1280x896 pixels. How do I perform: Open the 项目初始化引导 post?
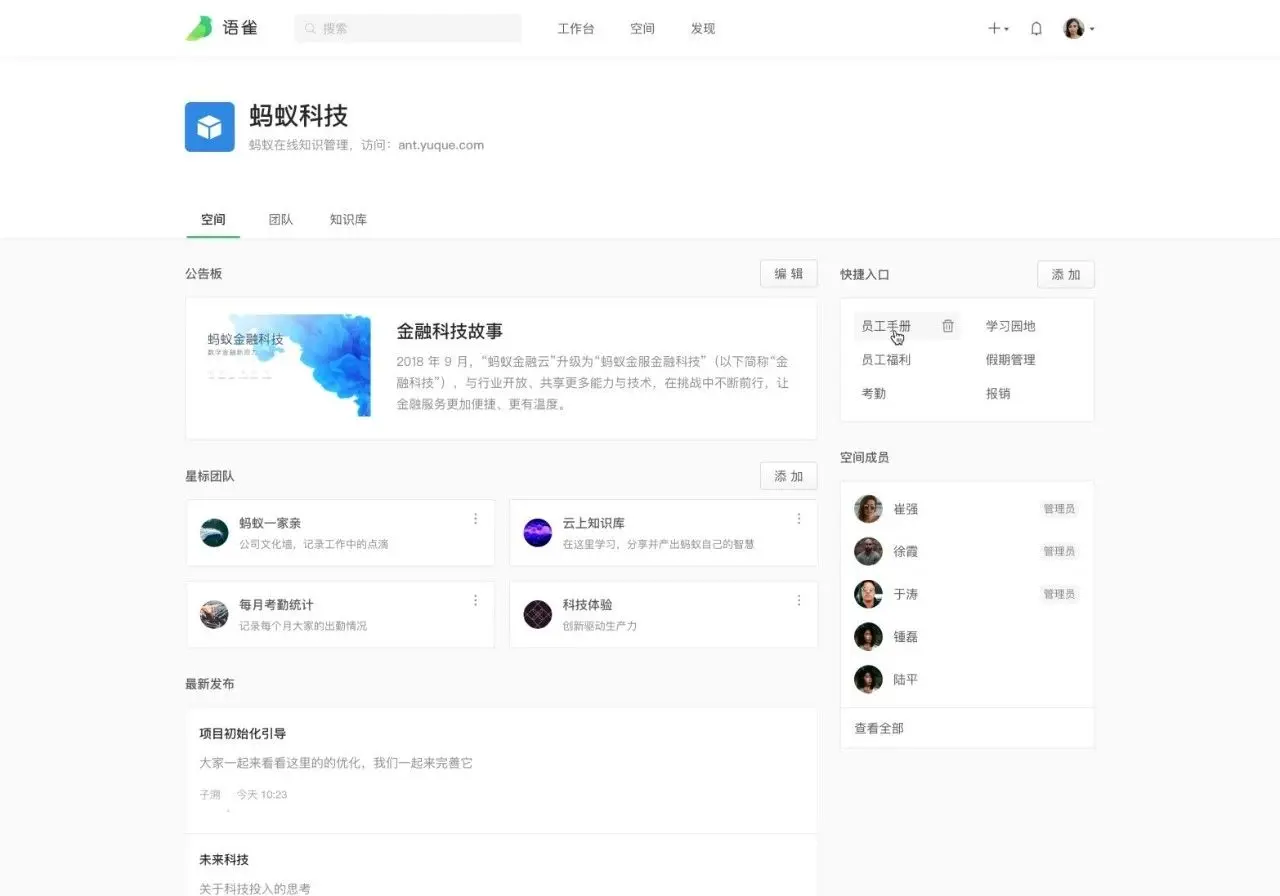pos(243,734)
